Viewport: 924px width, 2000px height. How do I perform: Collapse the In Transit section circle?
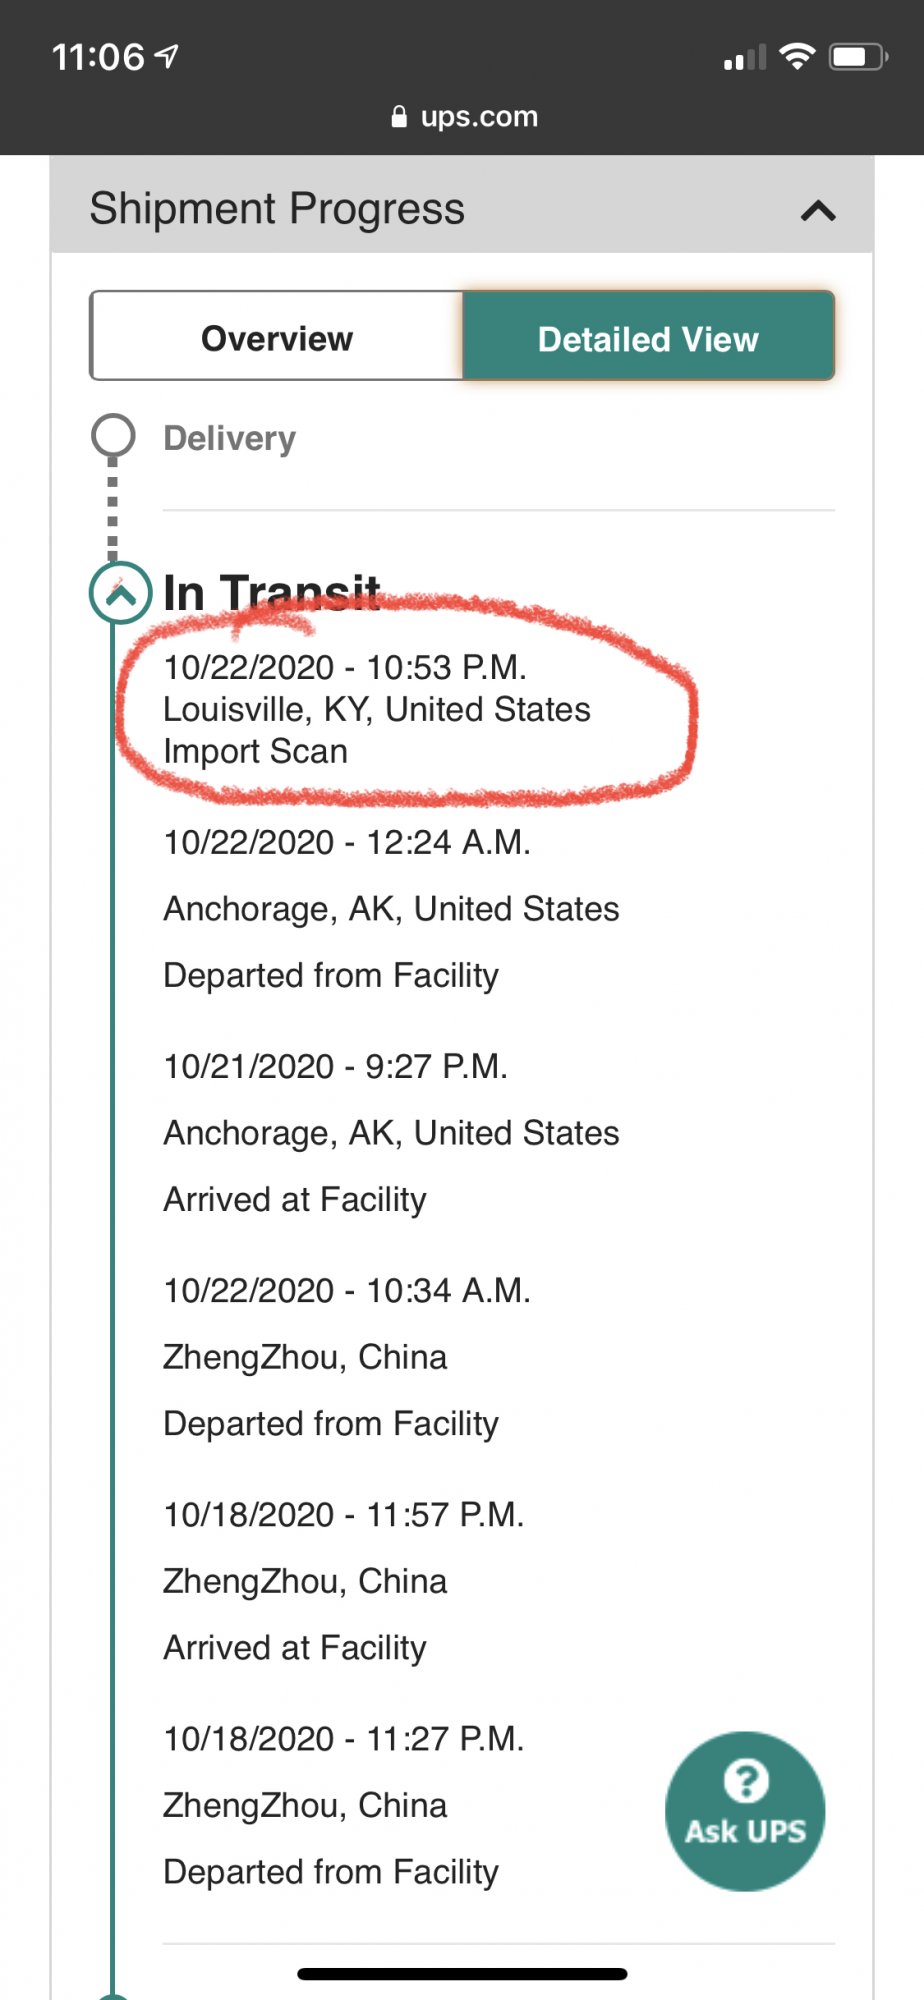point(120,594)
